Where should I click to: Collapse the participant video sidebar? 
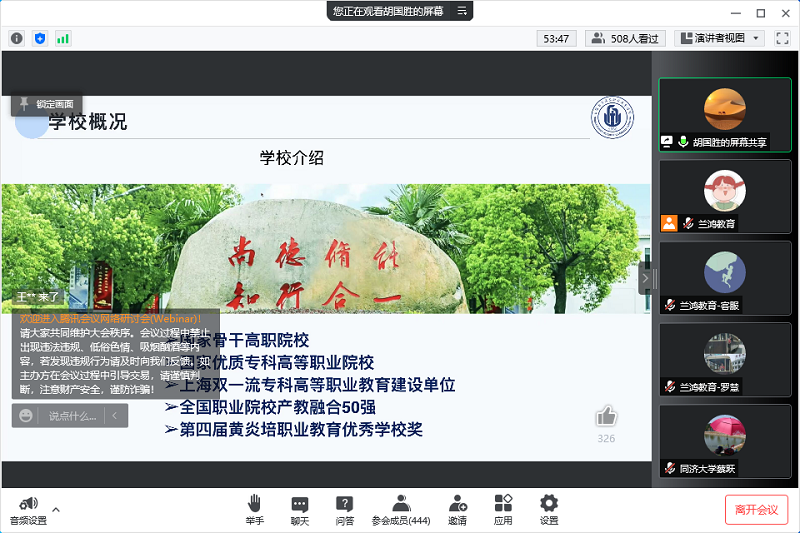[x=645, y=279]
